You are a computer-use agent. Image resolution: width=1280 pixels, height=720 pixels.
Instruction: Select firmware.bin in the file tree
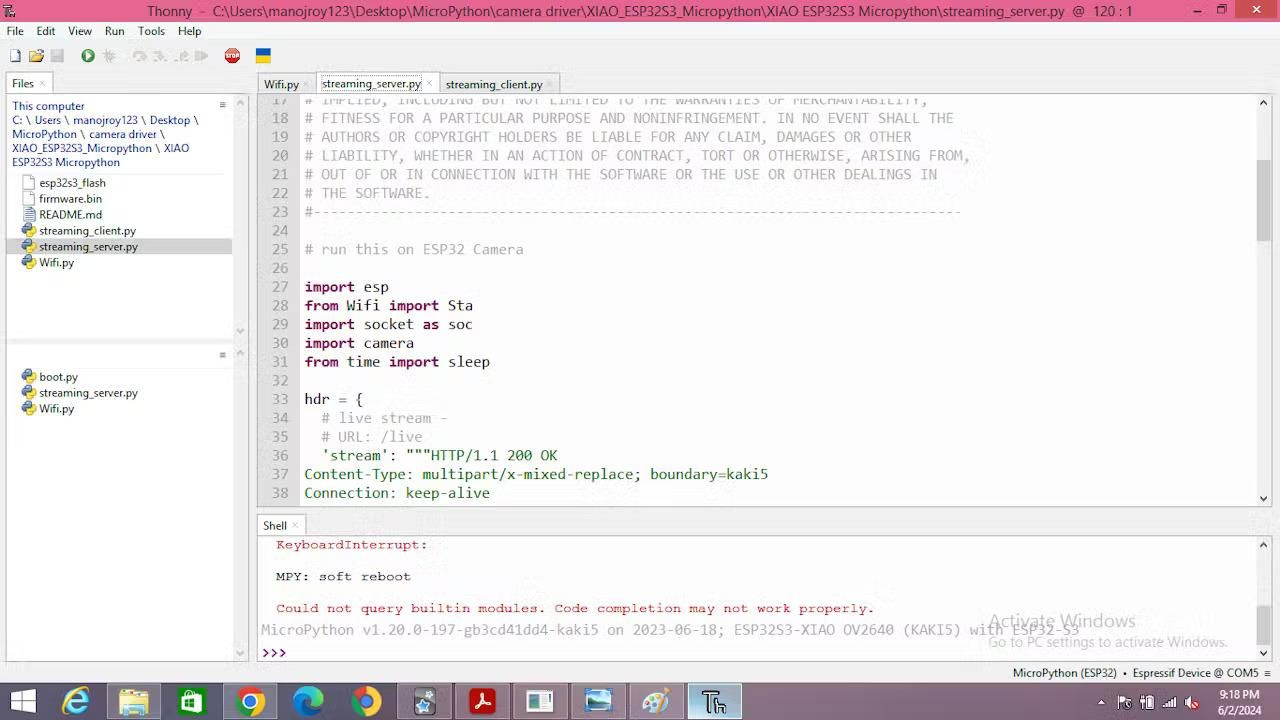point(70,198)
